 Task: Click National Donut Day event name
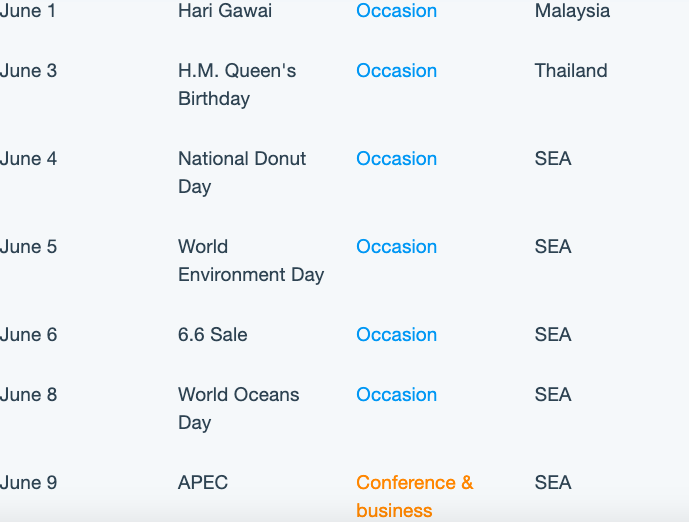click(x=241, y=172)
